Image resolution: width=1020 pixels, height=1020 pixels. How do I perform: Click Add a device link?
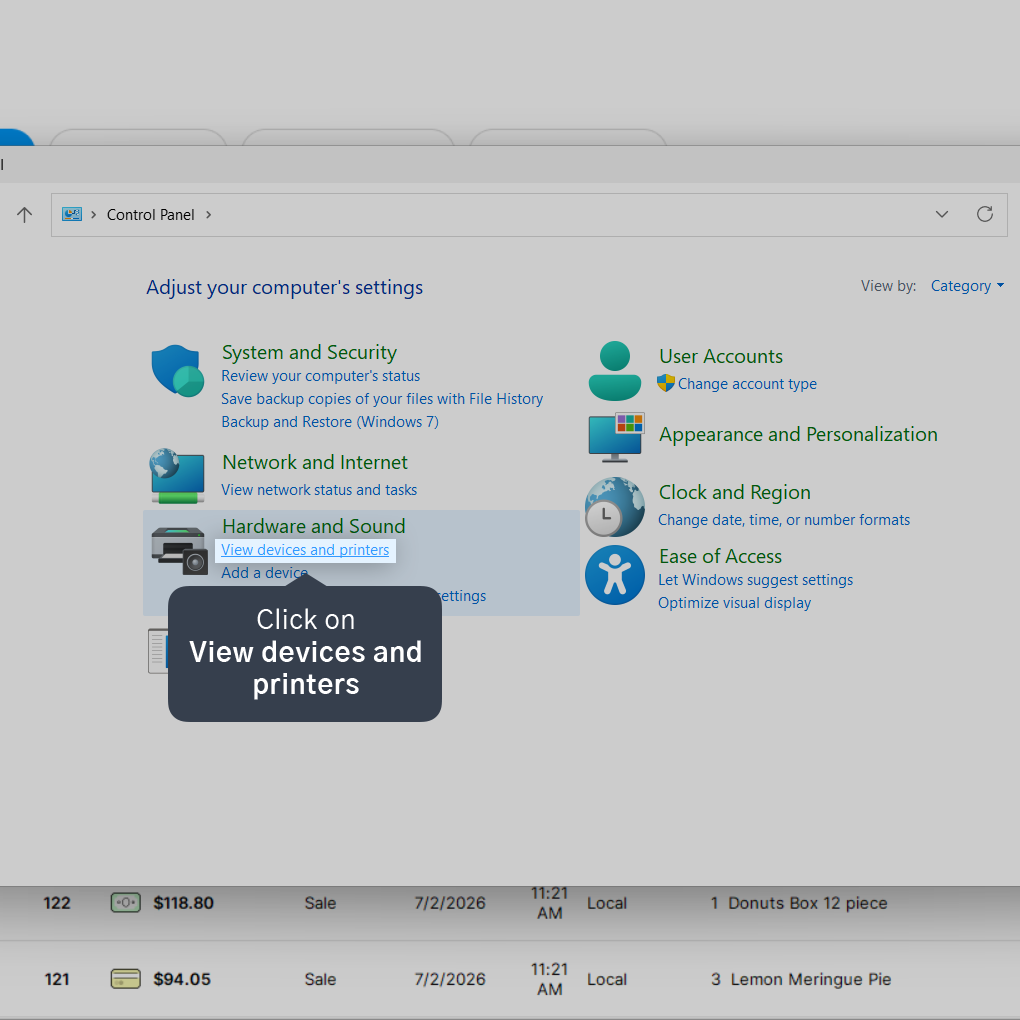coord(264,572)
